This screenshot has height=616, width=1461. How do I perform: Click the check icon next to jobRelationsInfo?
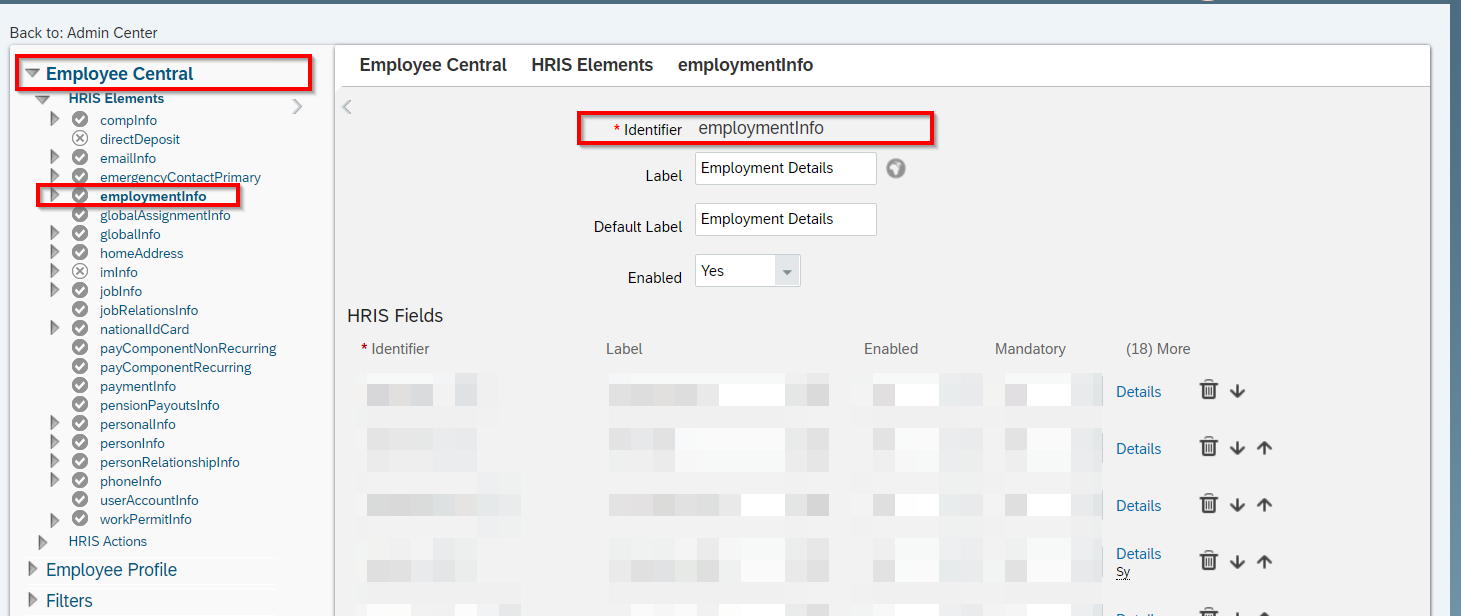(80, 310)
